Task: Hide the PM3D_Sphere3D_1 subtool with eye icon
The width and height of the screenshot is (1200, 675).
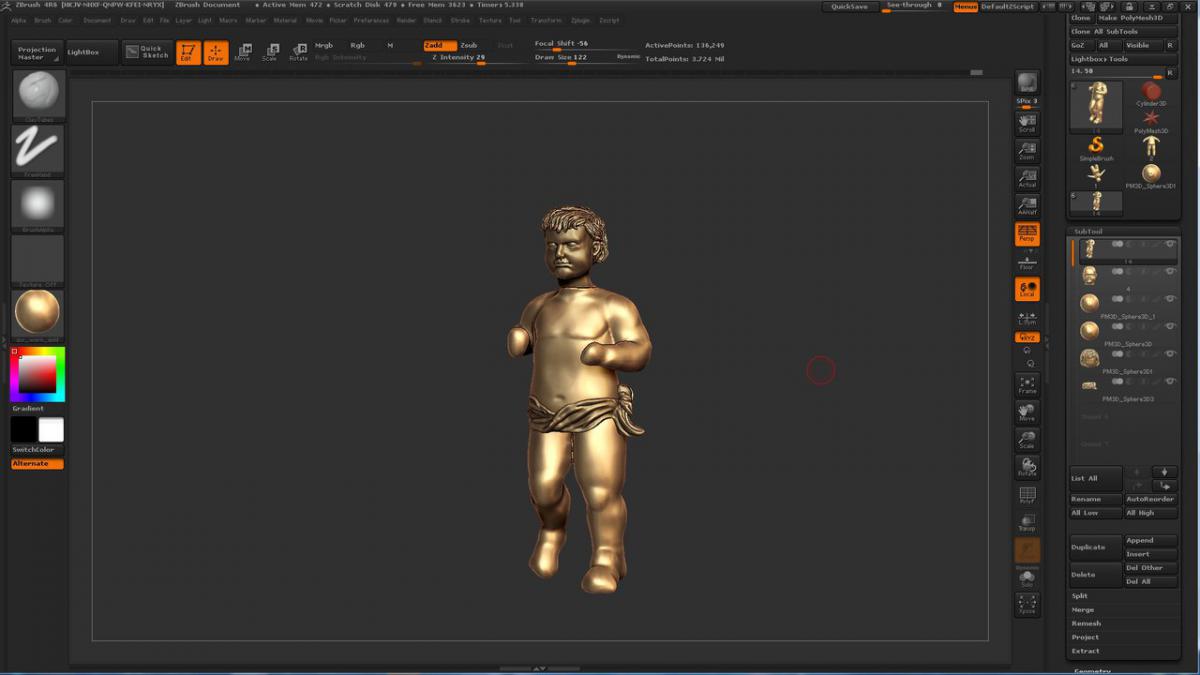Action: tap(1170, 299)
